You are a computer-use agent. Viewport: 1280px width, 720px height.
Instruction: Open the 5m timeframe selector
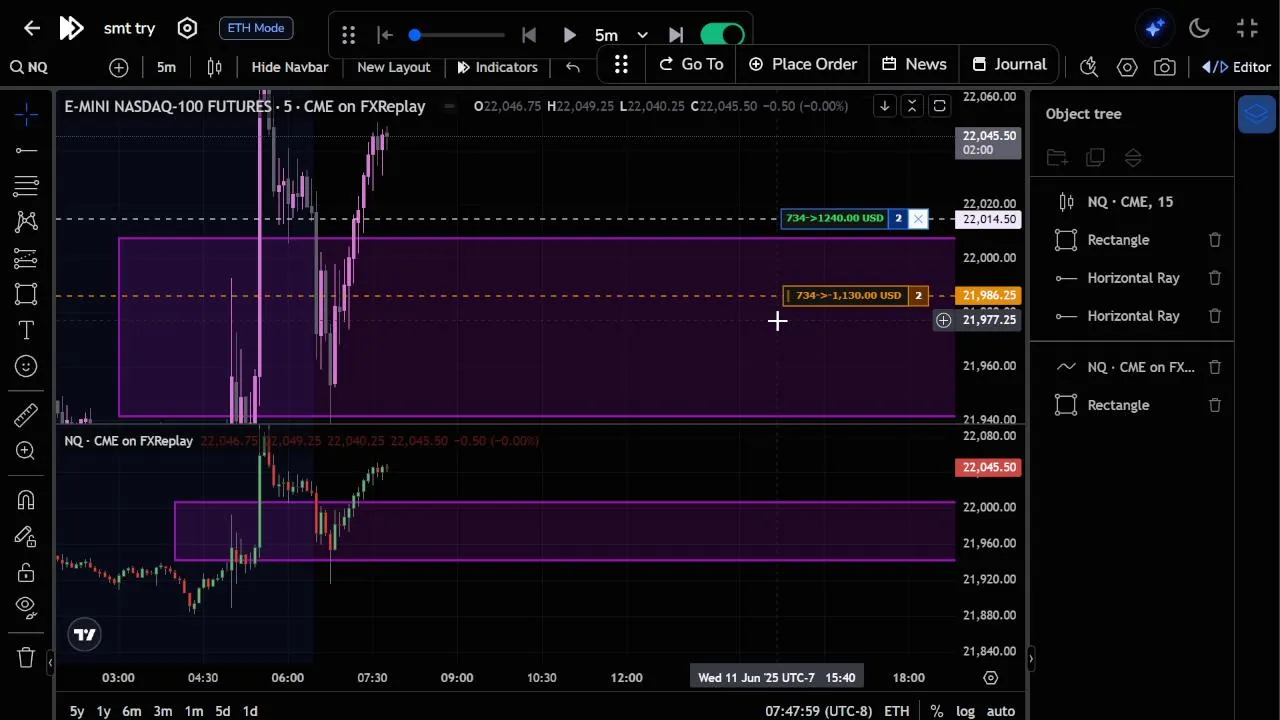point(166,67)
